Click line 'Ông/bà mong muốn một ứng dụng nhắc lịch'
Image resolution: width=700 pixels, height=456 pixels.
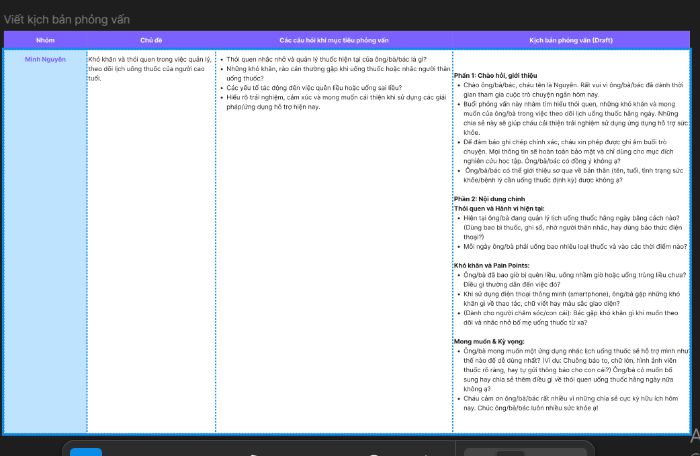point(576,370)
